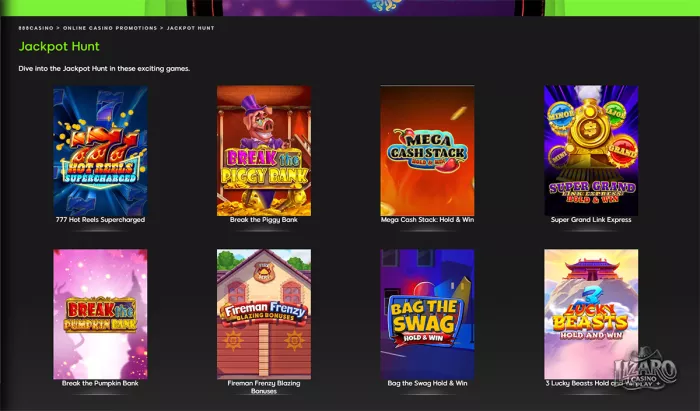
Task: Open the 777 Hot Reels Supercharged game thumbnail
Action: coord(100,151)
